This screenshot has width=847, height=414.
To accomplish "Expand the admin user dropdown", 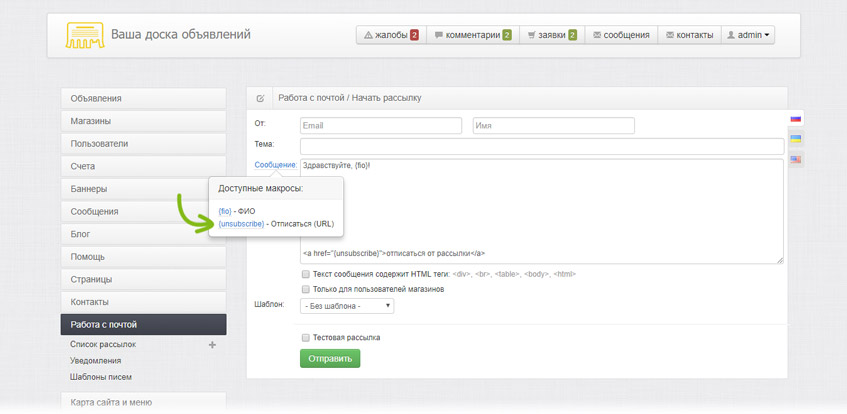I will (x=748, y=35).
